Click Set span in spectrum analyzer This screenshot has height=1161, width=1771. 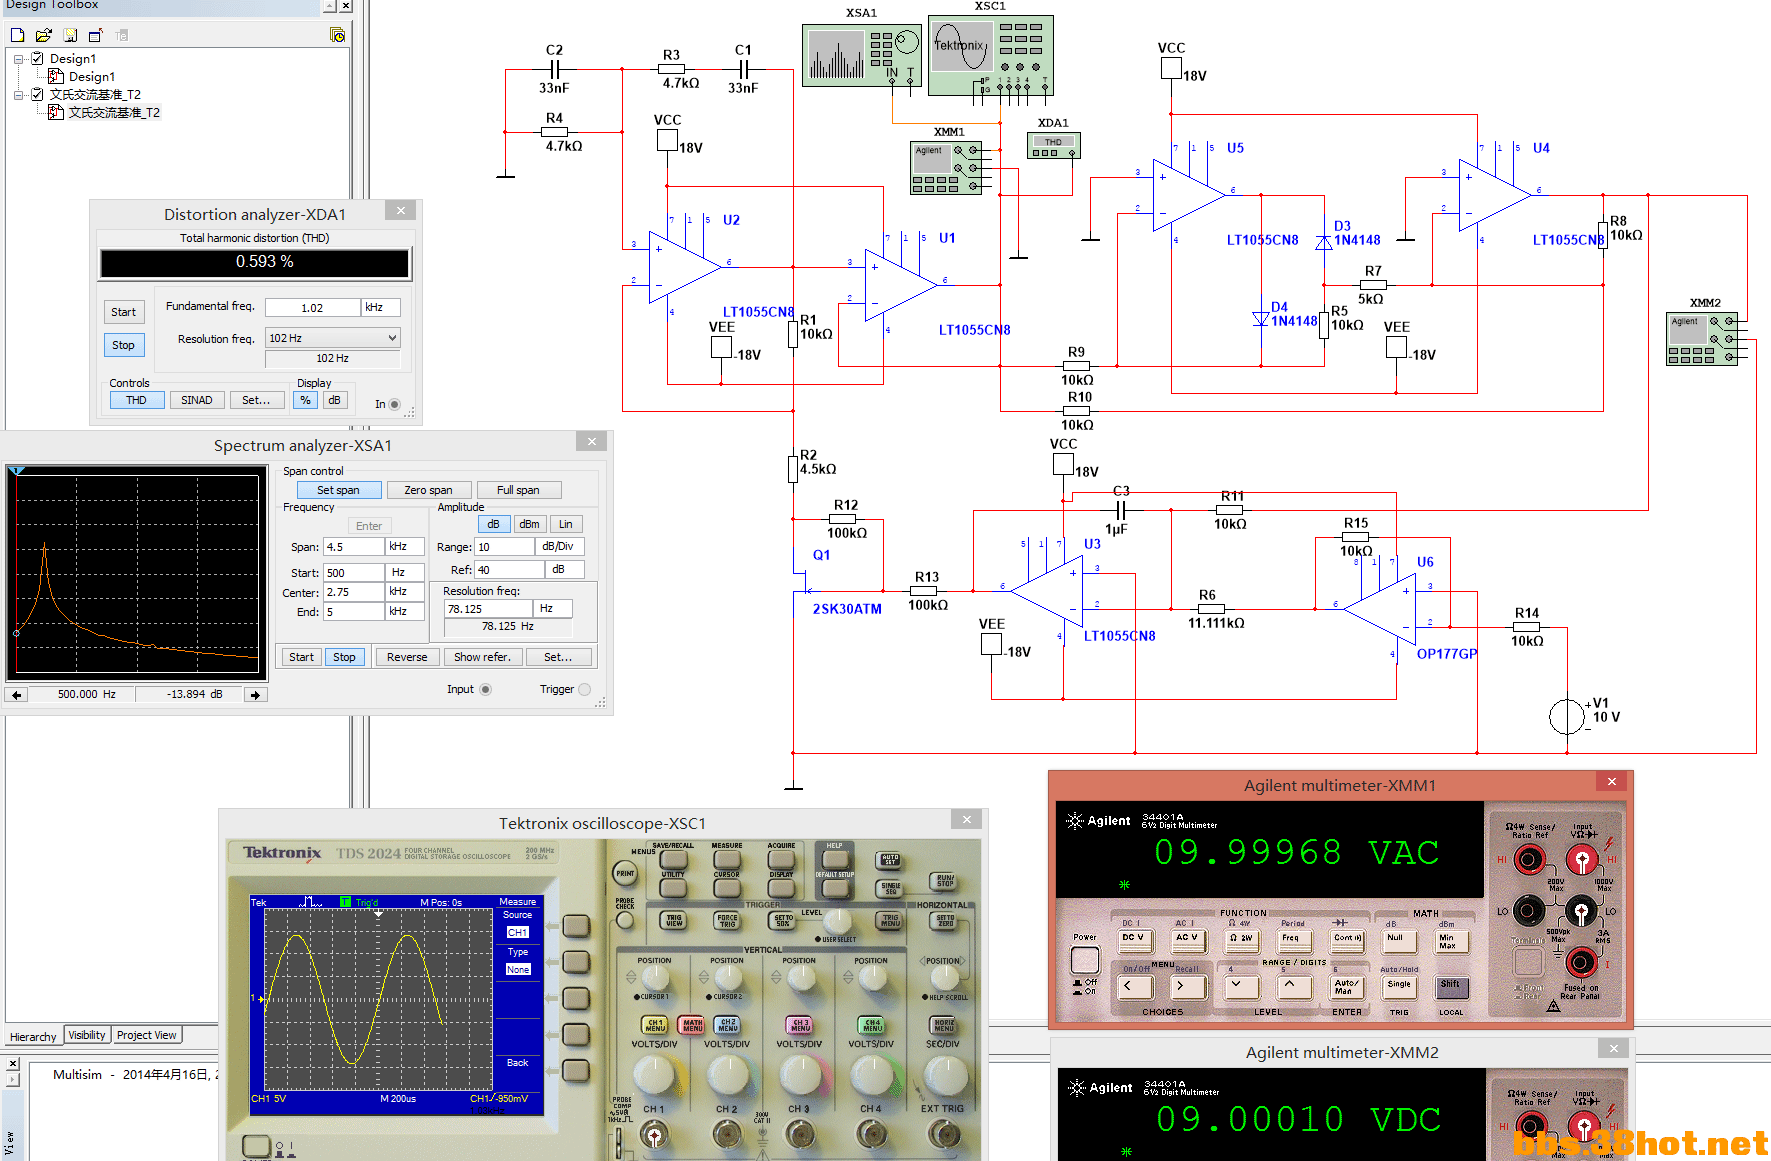[339, 490]
